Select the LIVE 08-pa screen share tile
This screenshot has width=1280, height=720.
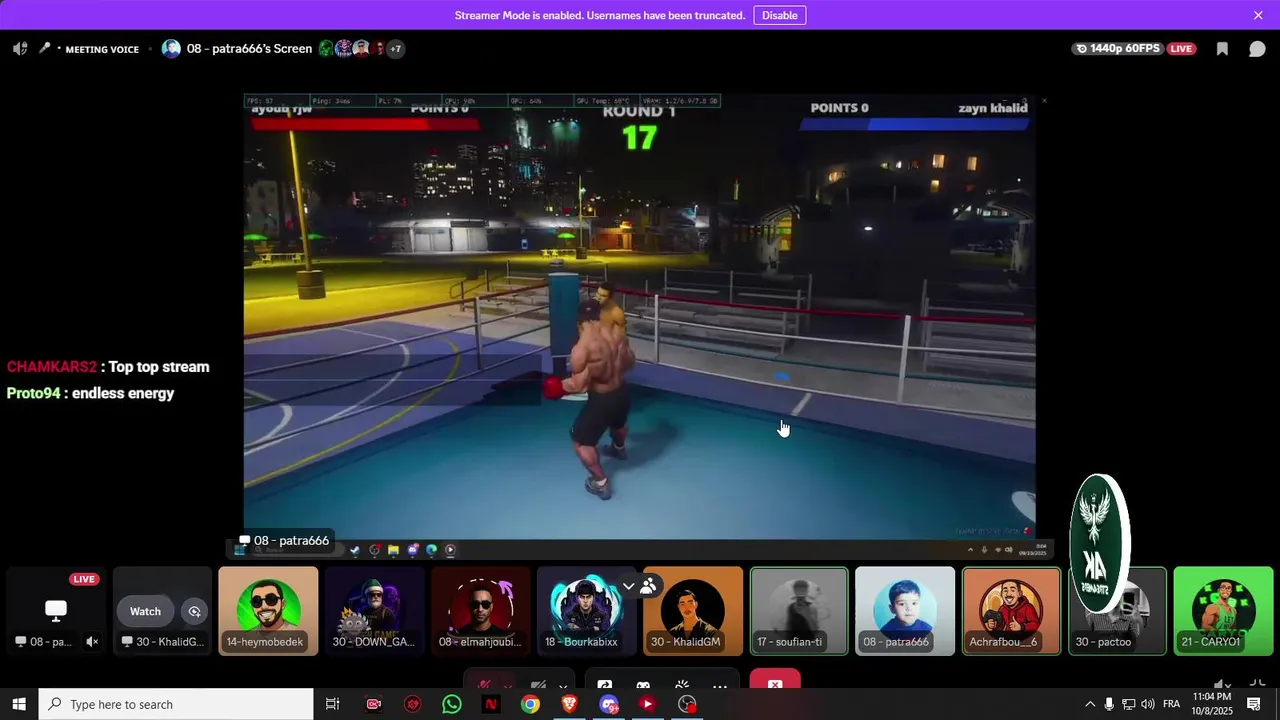click(x=56, y=611)
